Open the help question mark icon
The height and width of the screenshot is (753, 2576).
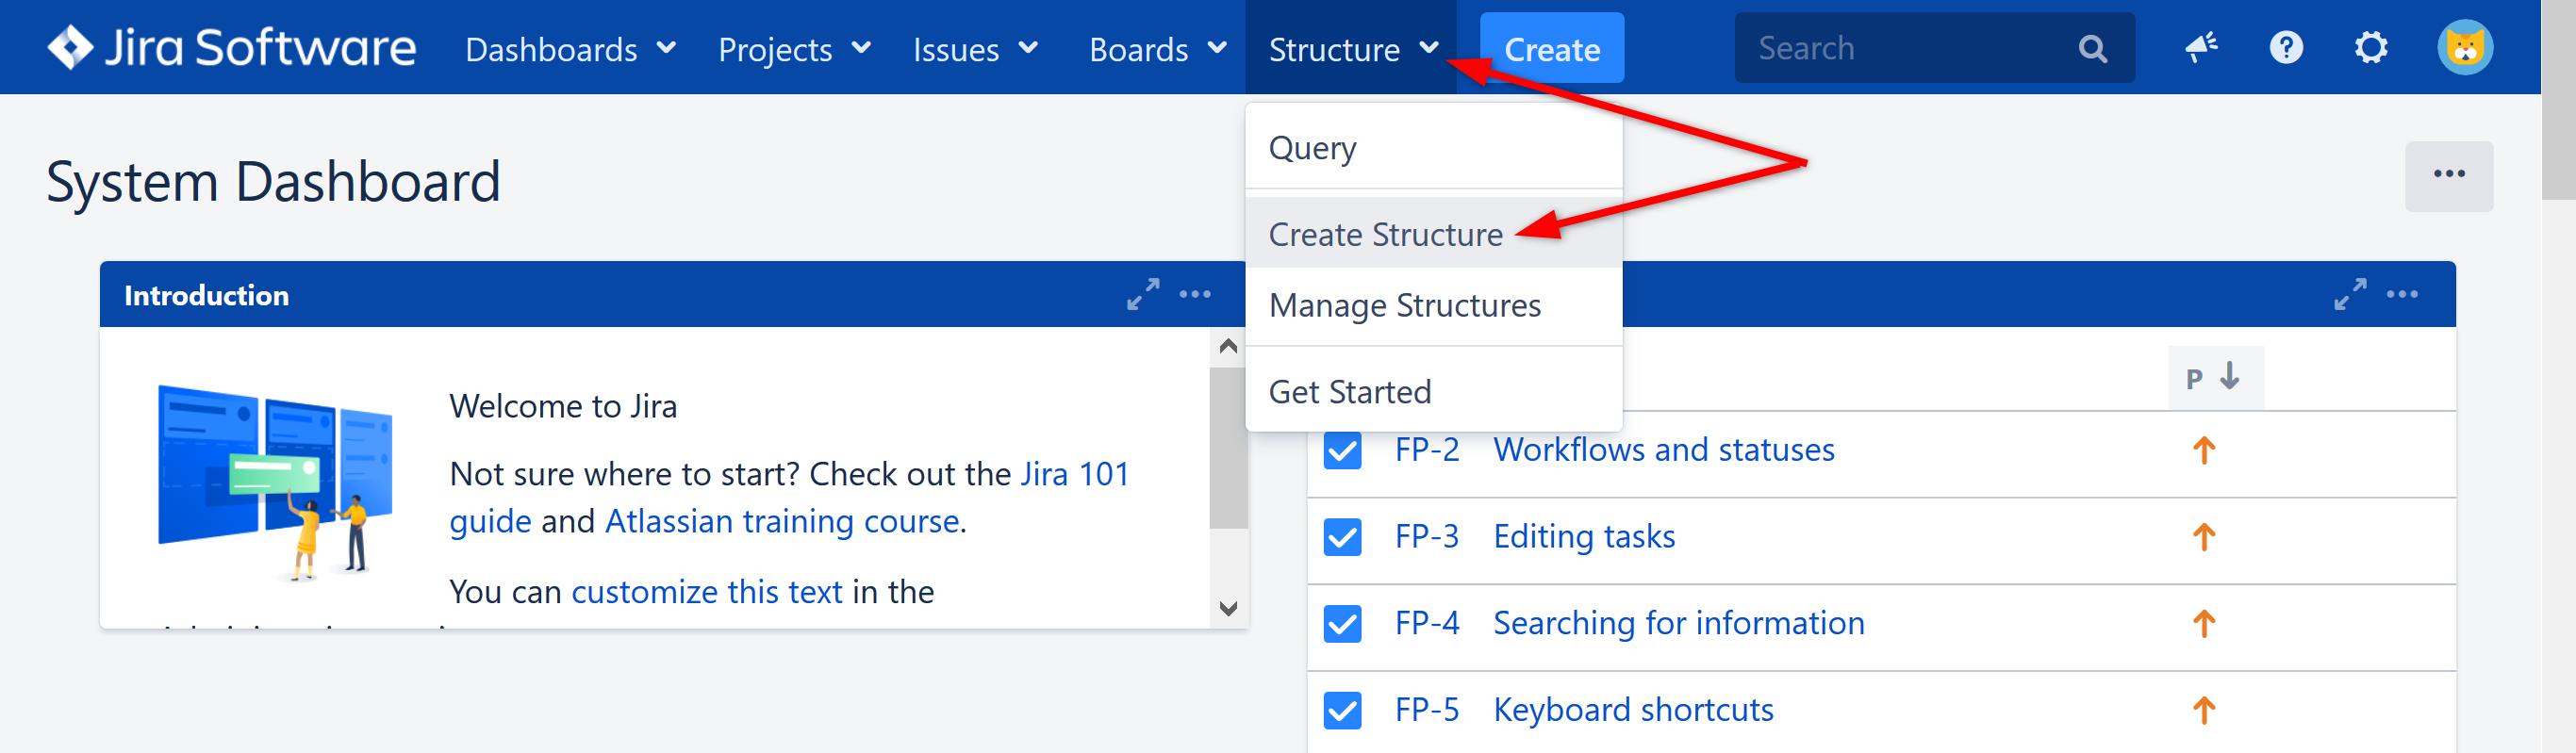coord(2286,47)
